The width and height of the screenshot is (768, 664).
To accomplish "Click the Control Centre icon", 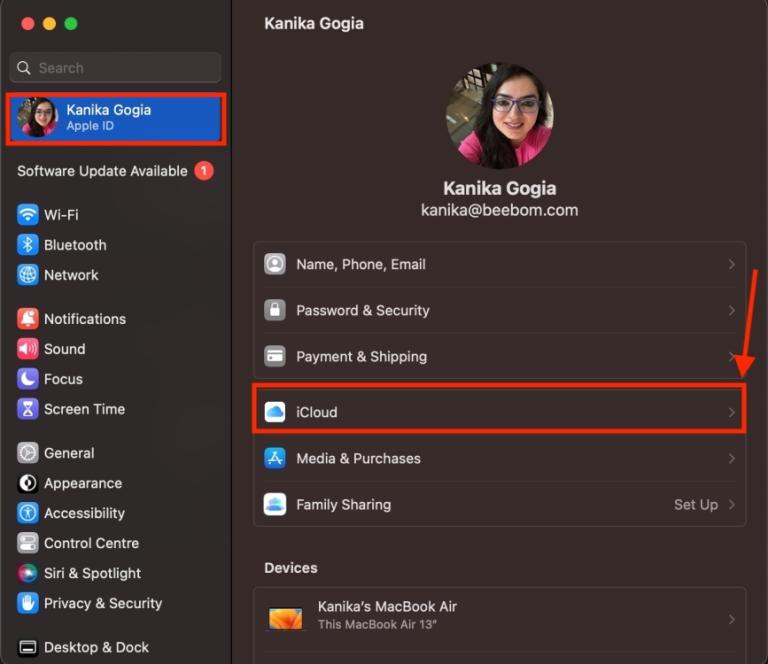I will tap(27, 543).
